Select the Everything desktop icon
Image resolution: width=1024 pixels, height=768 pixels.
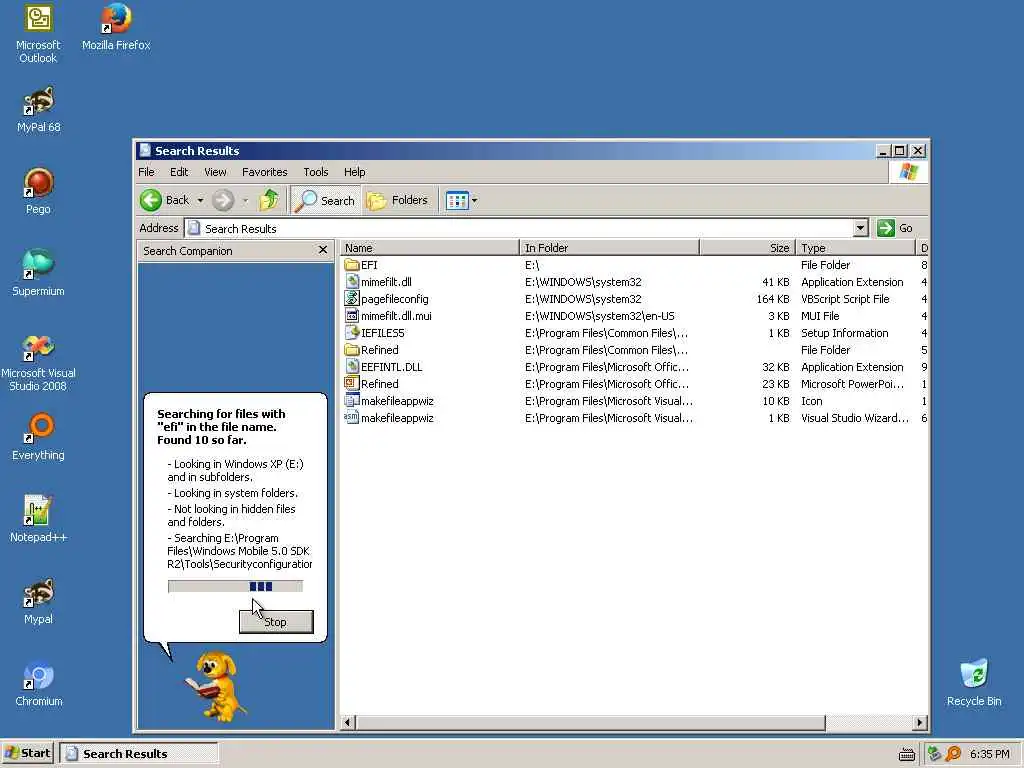pyautogui.click(x=39, y=437)
